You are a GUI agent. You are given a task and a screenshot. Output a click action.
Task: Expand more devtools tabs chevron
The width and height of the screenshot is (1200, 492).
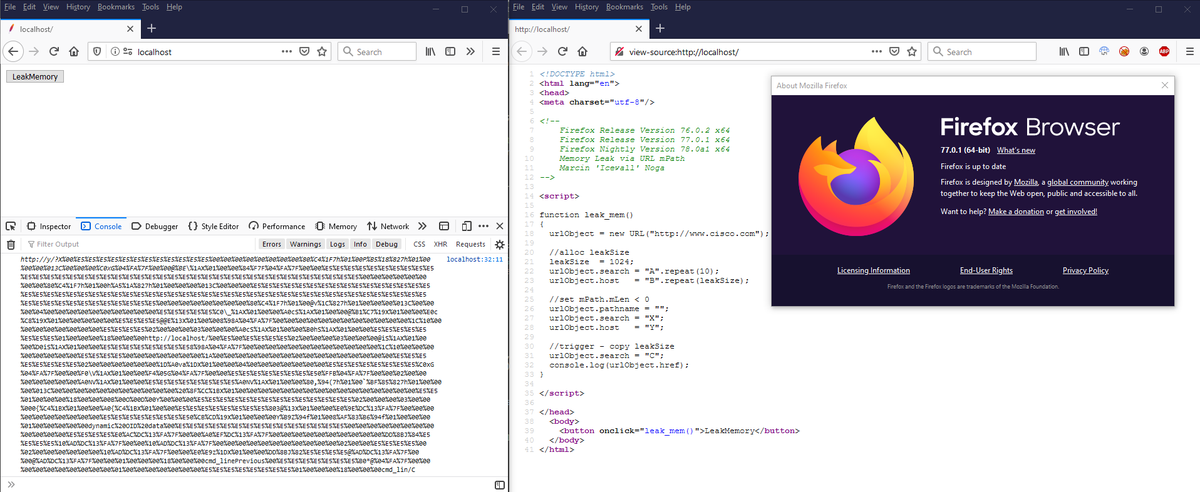tap(422, 226)
